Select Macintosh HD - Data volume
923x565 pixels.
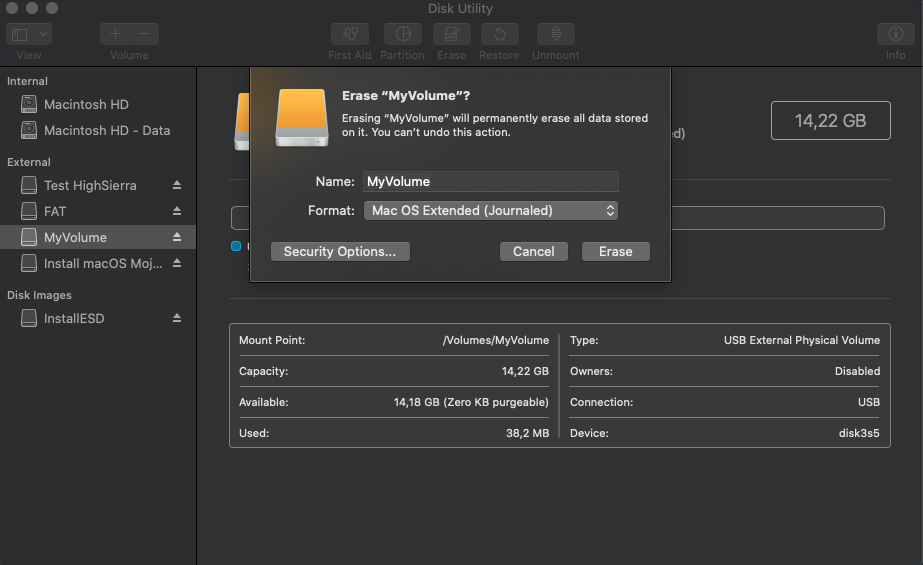98,131
